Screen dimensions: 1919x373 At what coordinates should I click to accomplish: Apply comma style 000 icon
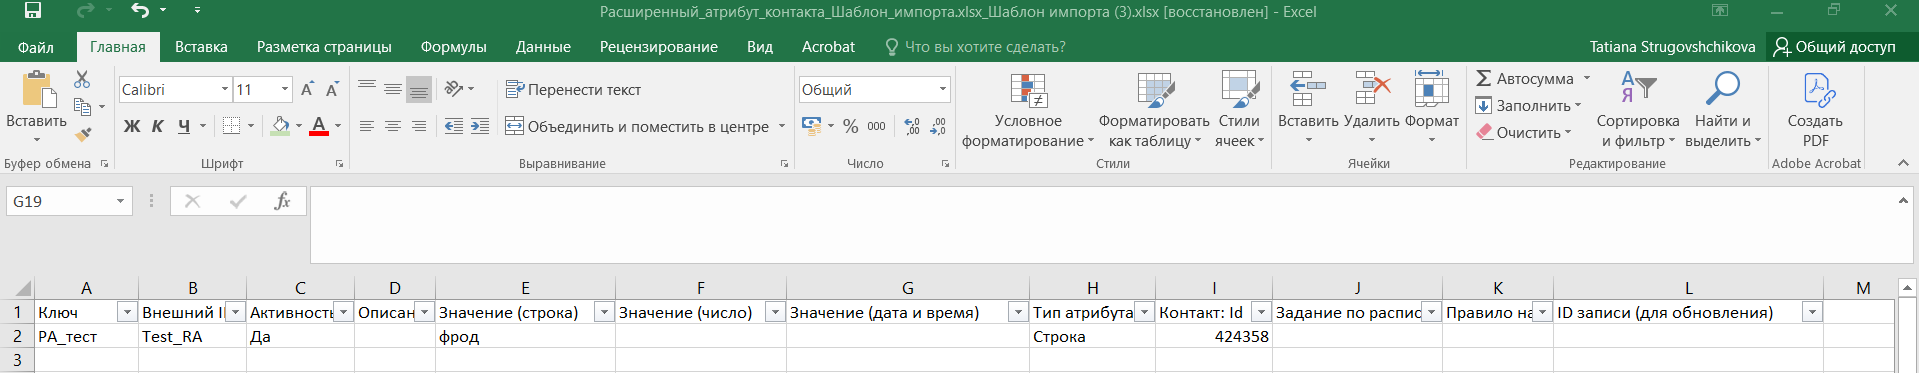tap(876, 126)
